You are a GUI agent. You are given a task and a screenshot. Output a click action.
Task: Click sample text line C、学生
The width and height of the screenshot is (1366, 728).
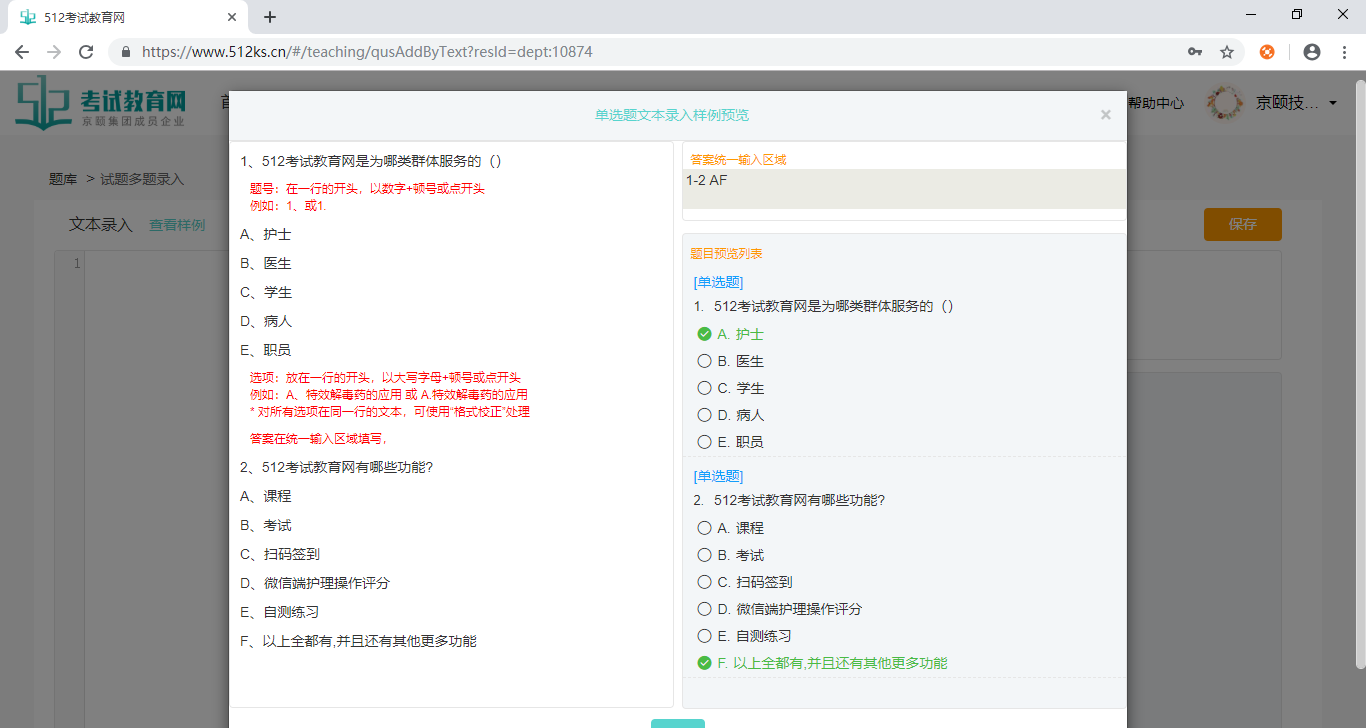click(x=266, y=292)
